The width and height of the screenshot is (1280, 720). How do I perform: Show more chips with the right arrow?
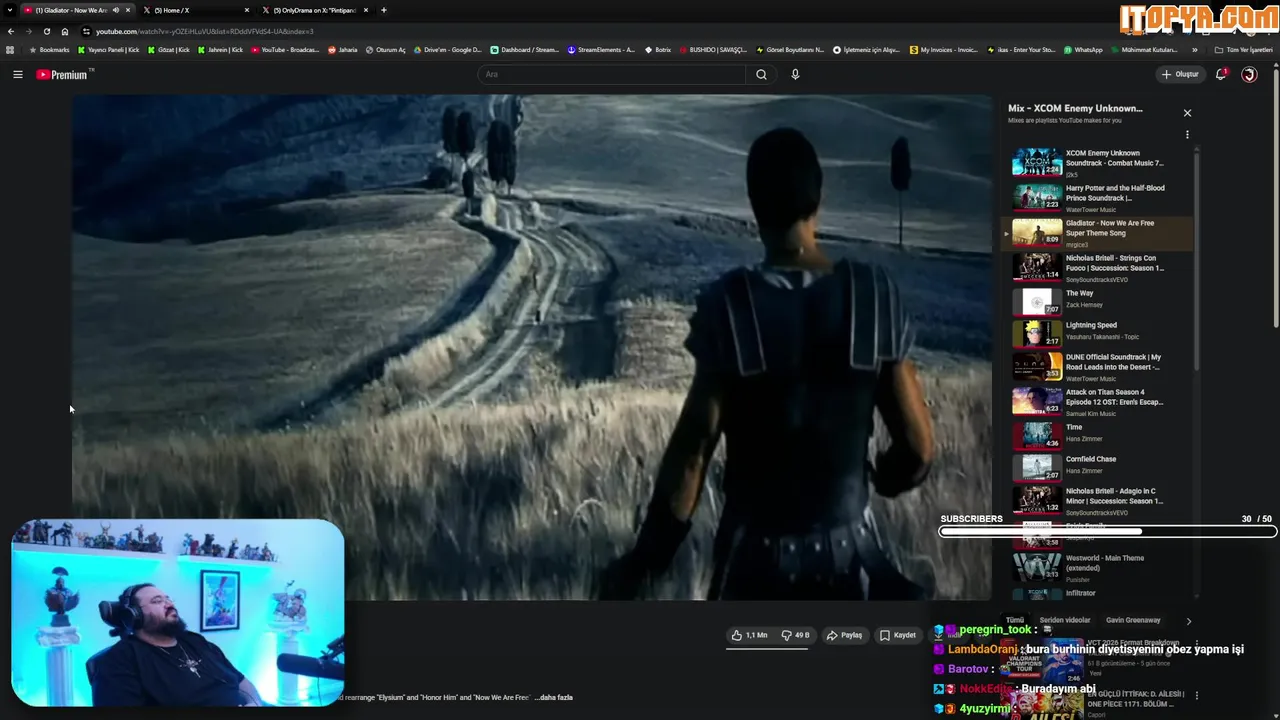[x=1188, y=621]
